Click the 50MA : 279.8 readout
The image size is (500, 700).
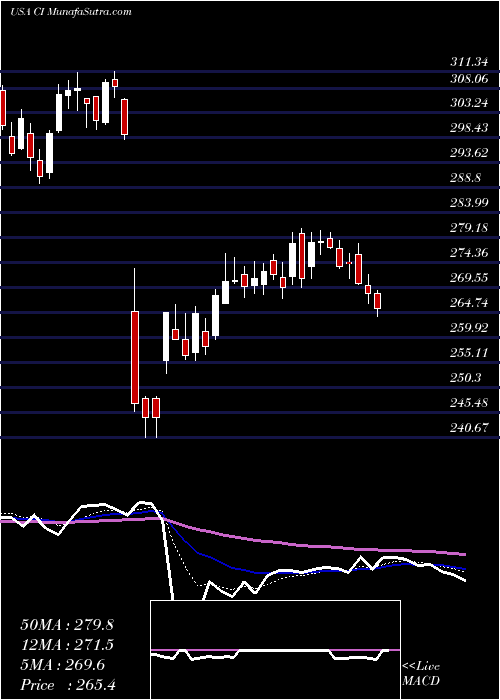[x=67, y=625]
